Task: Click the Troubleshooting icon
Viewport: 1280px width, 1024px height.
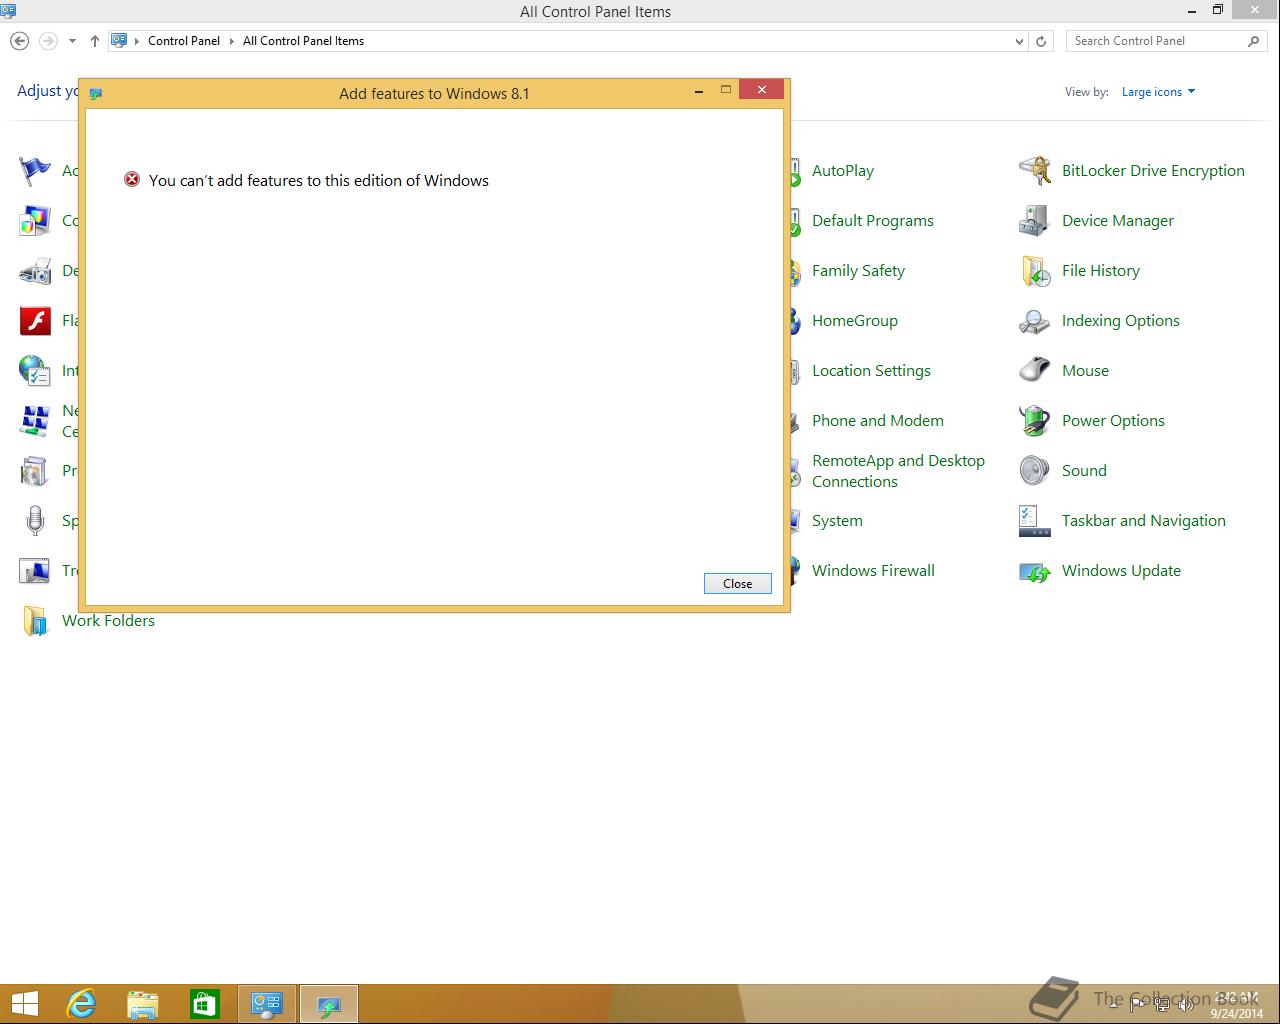Action: [35, 571]
